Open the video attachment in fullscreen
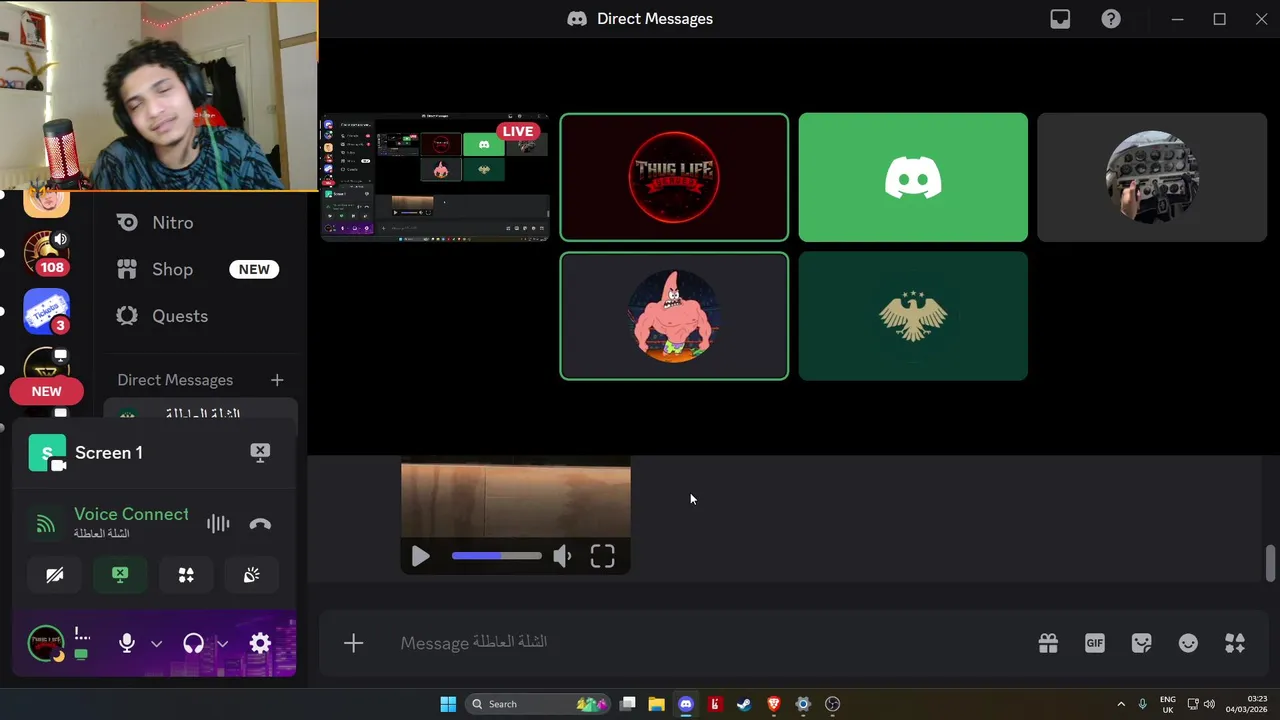This screenshot has width=1280, height=720. [x=602, y=556]
